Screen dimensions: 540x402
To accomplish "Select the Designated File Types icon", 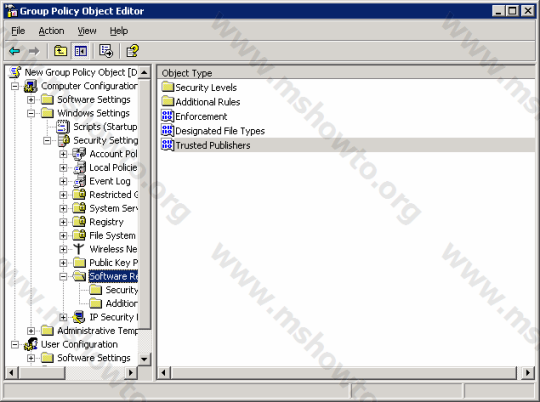I will 167,131.
